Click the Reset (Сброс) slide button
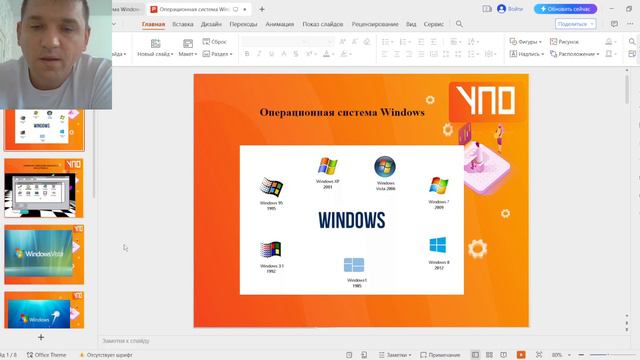The width and height of the screenshot is (640, 360). (214, 42)
